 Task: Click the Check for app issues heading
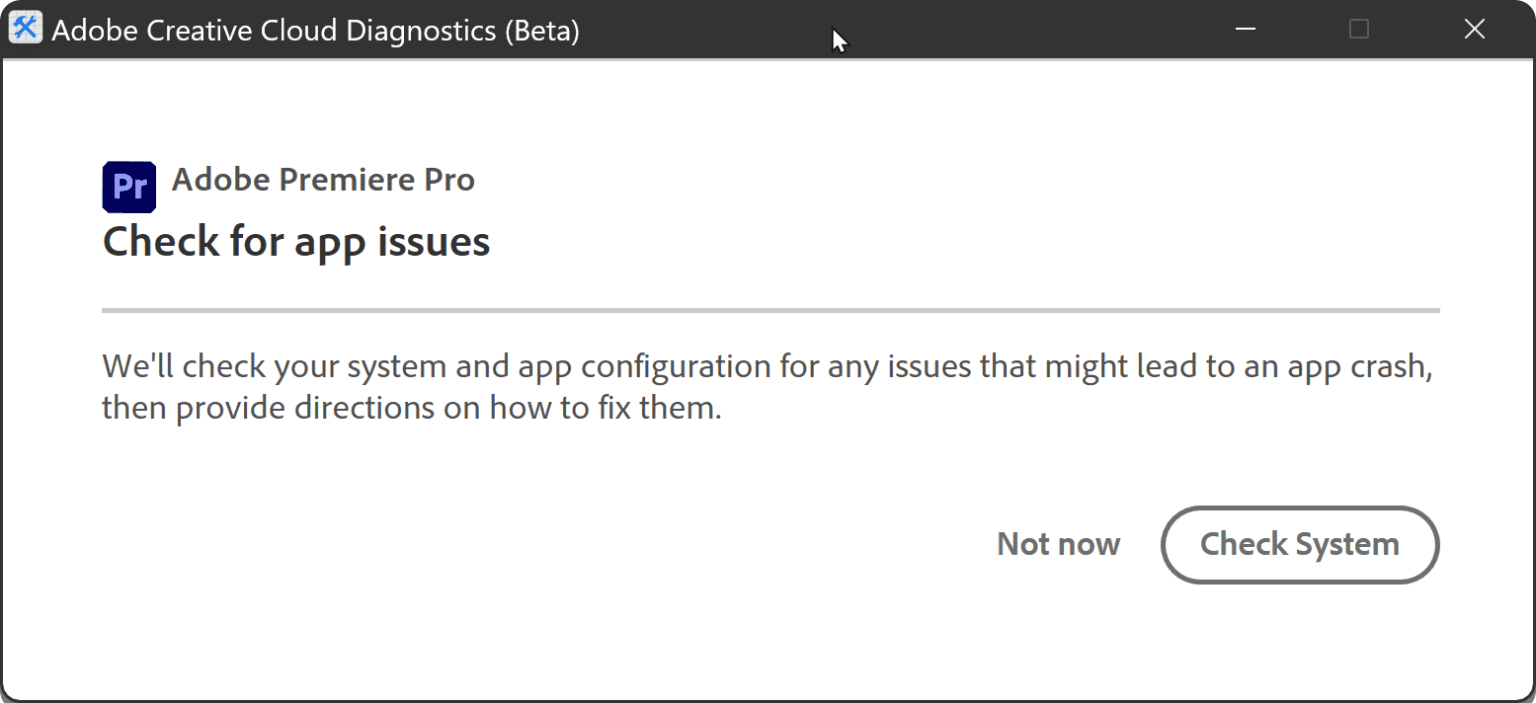coord(295,241)
